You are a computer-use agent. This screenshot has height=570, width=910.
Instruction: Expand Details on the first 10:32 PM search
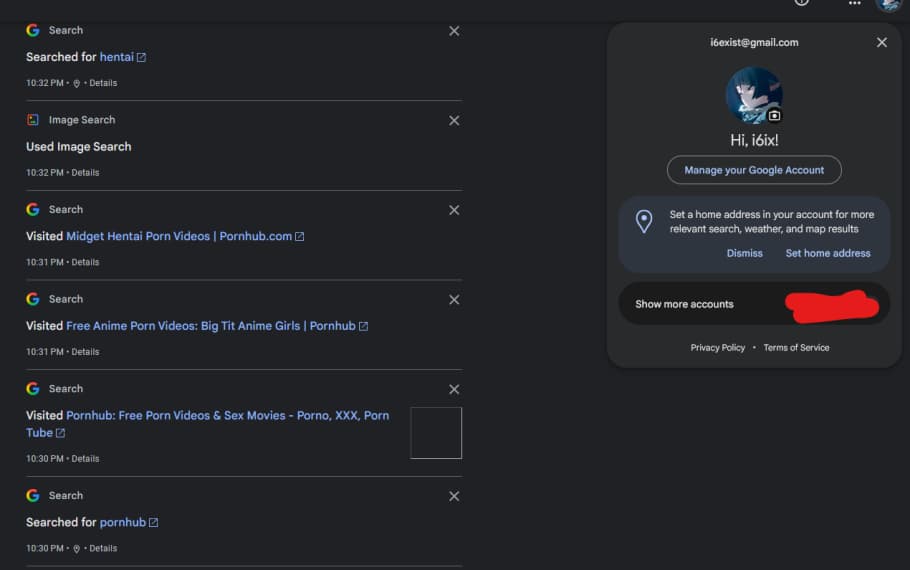(x=103, y=83)
